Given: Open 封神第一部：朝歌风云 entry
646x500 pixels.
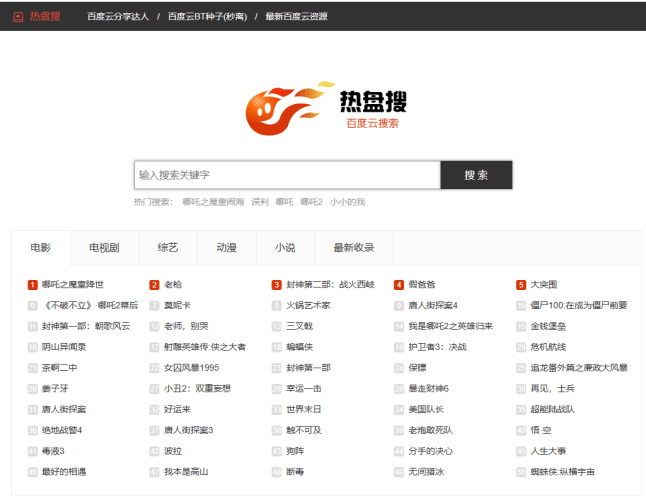Looking at the screenshot, I should click(86, 326).
